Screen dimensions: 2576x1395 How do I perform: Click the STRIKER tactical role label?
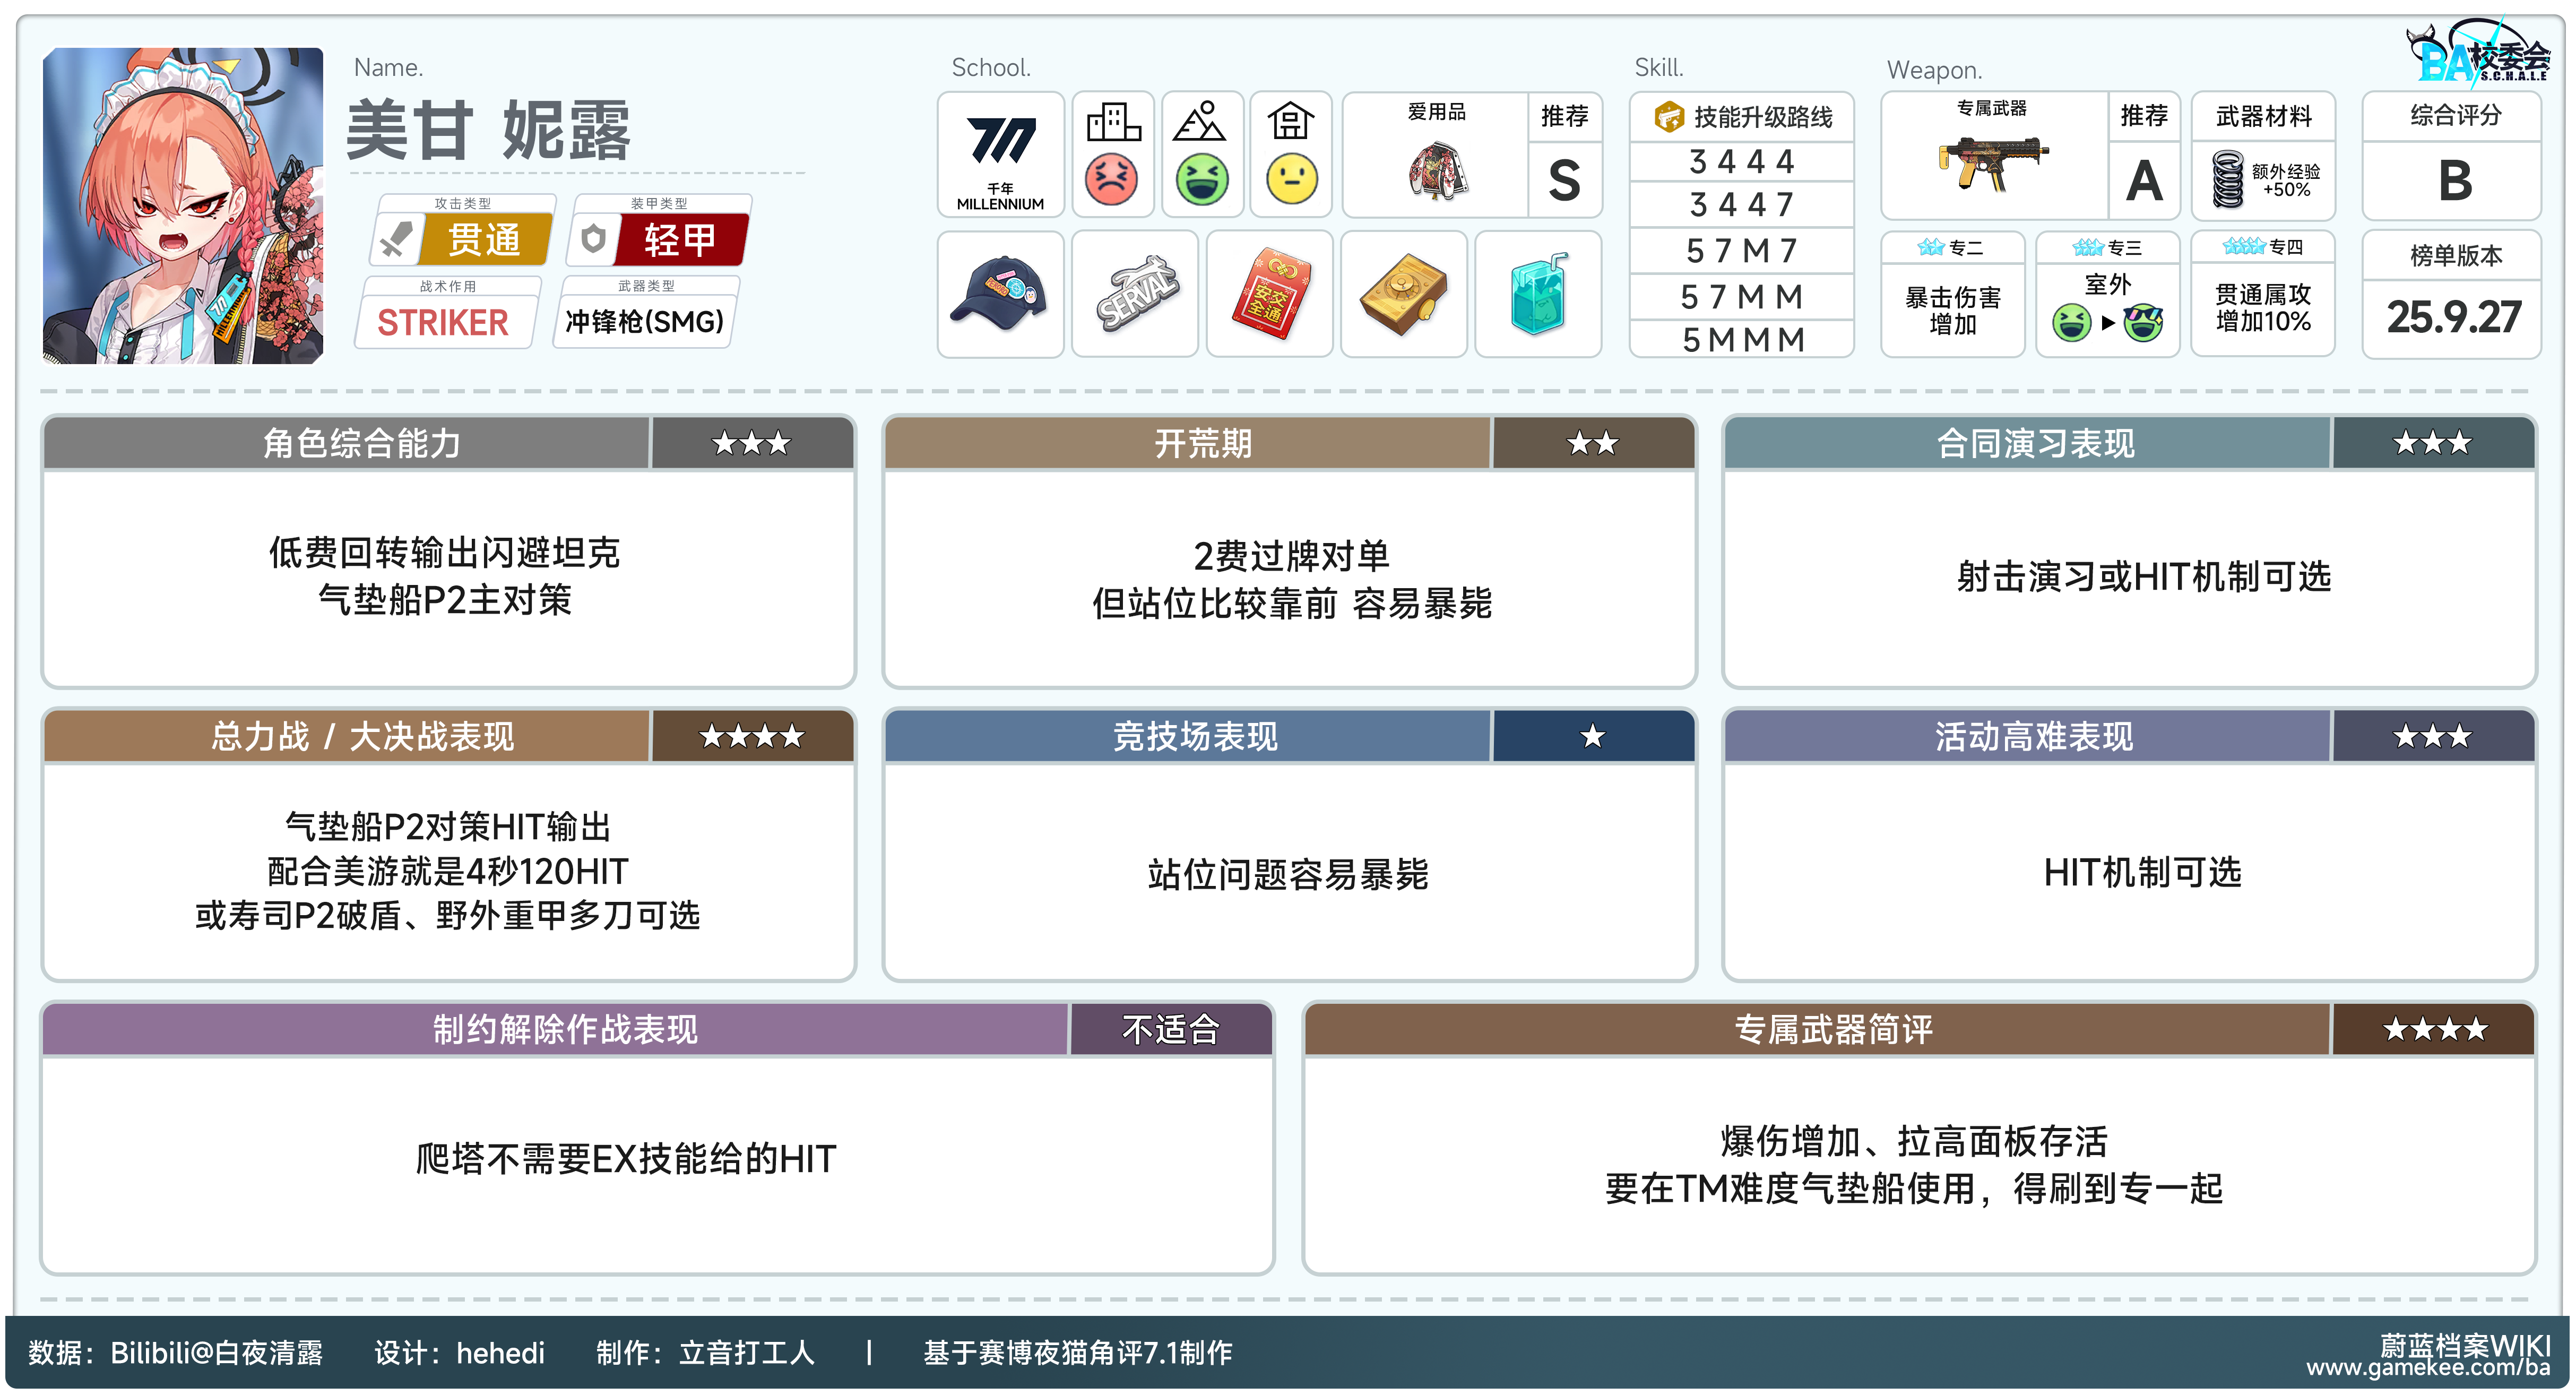pyautogui.click(x=442, y=322)
